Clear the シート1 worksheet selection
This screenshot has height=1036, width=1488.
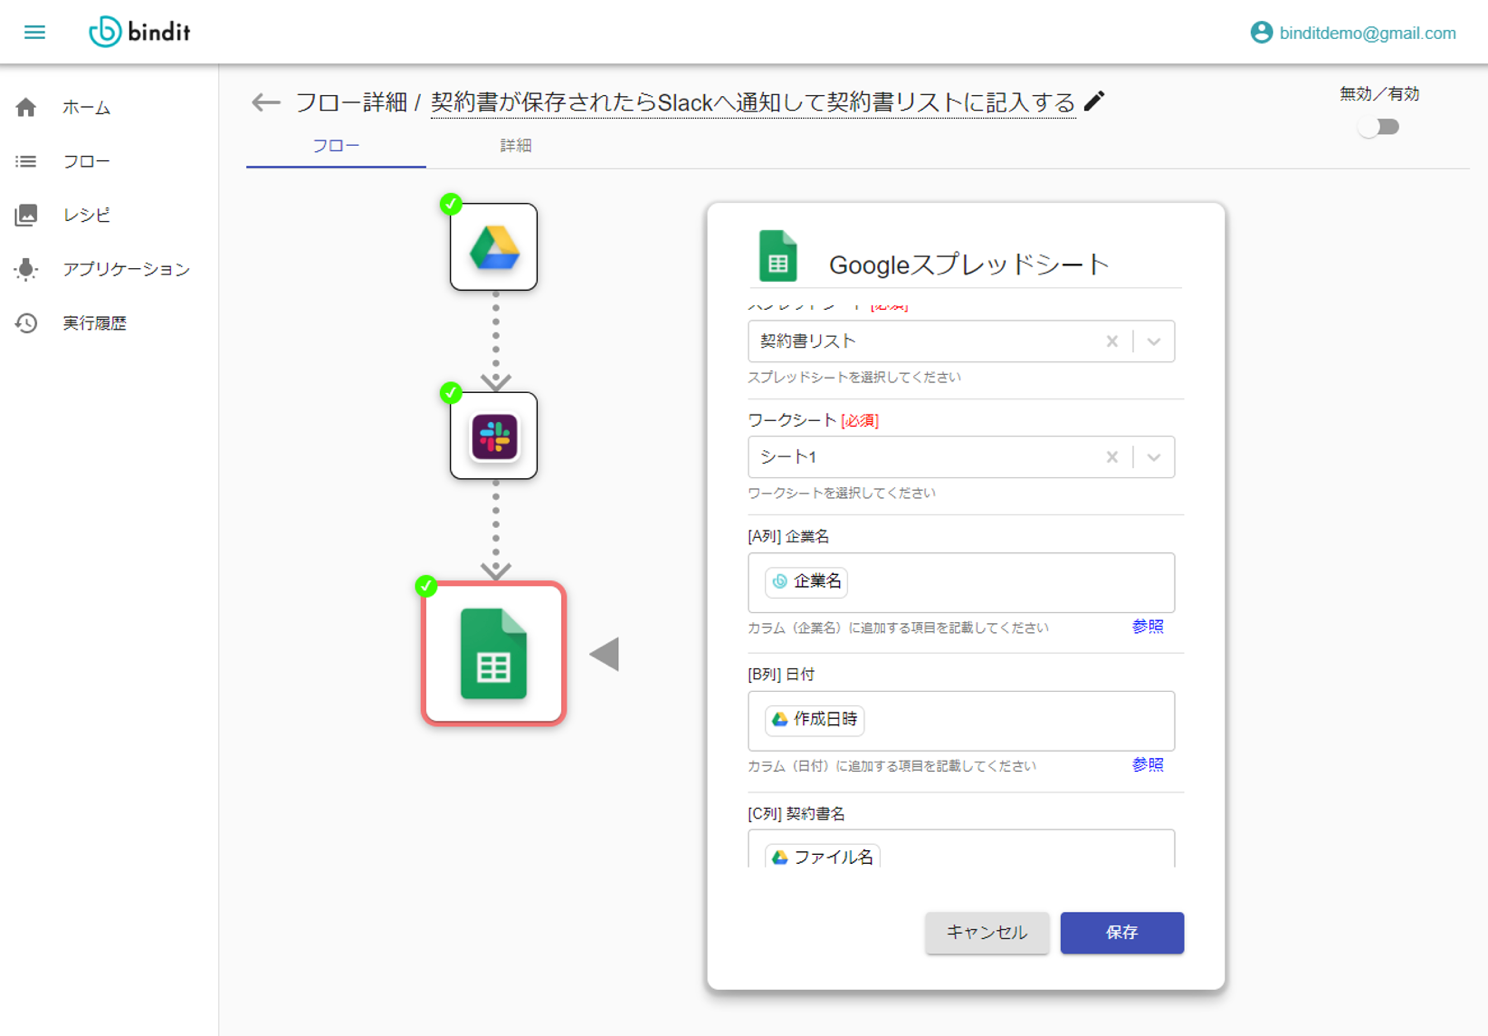pos(1112,457)
